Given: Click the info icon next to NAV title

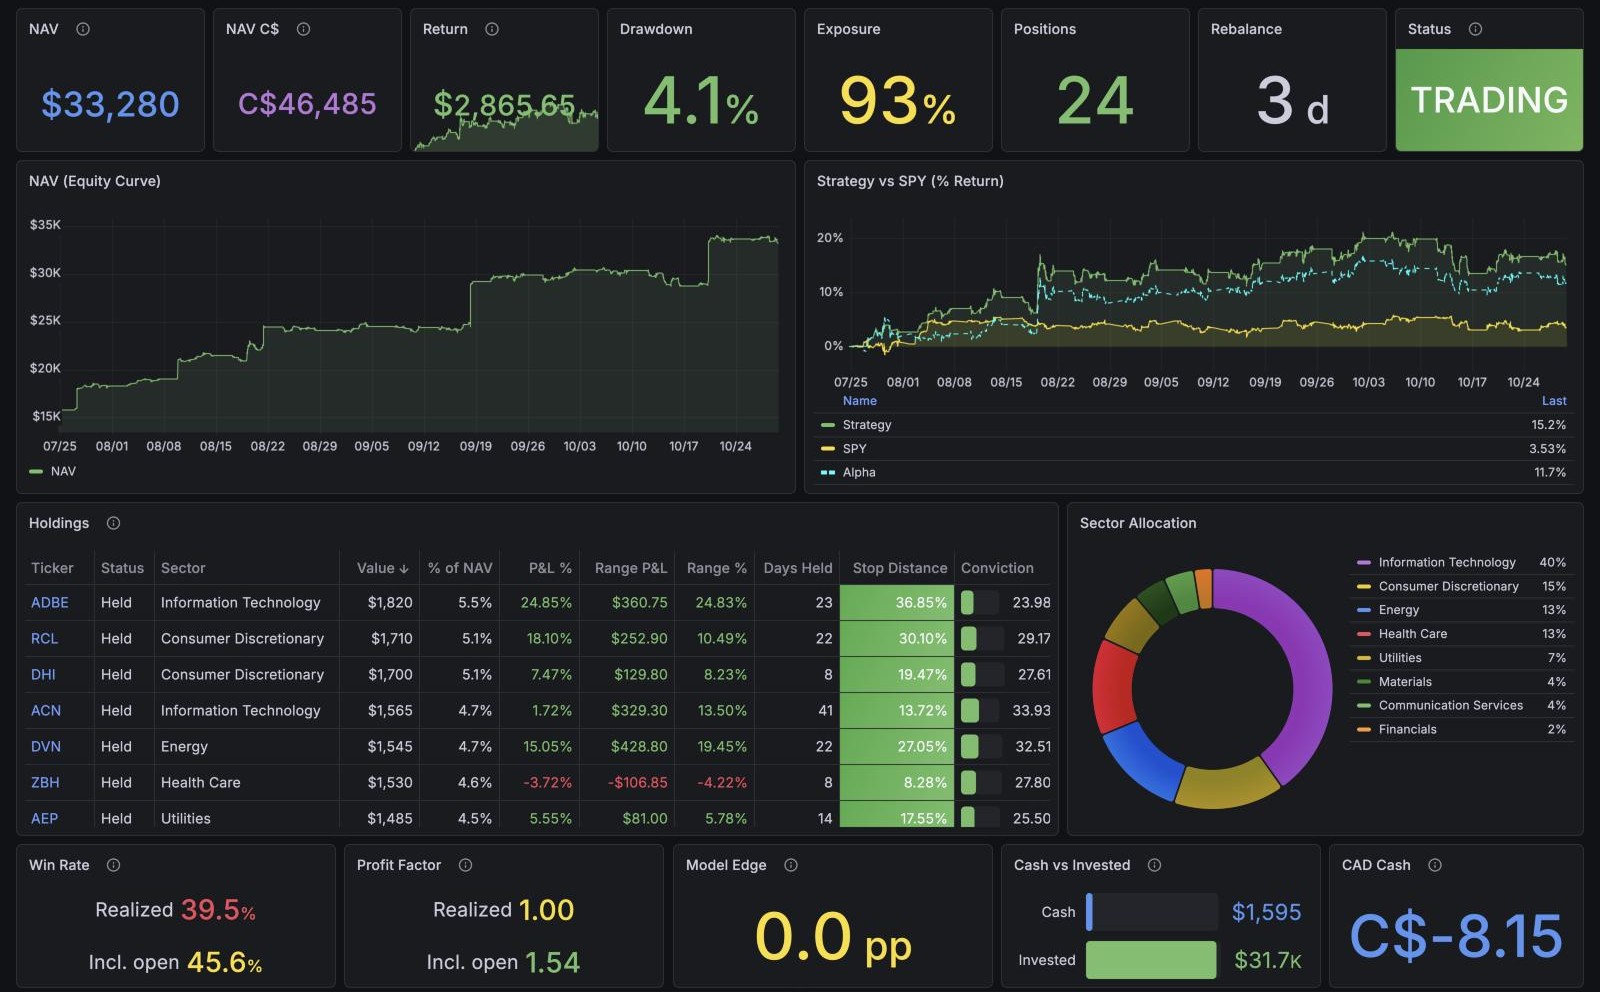Looking at the screenshot, I should 83,29.
